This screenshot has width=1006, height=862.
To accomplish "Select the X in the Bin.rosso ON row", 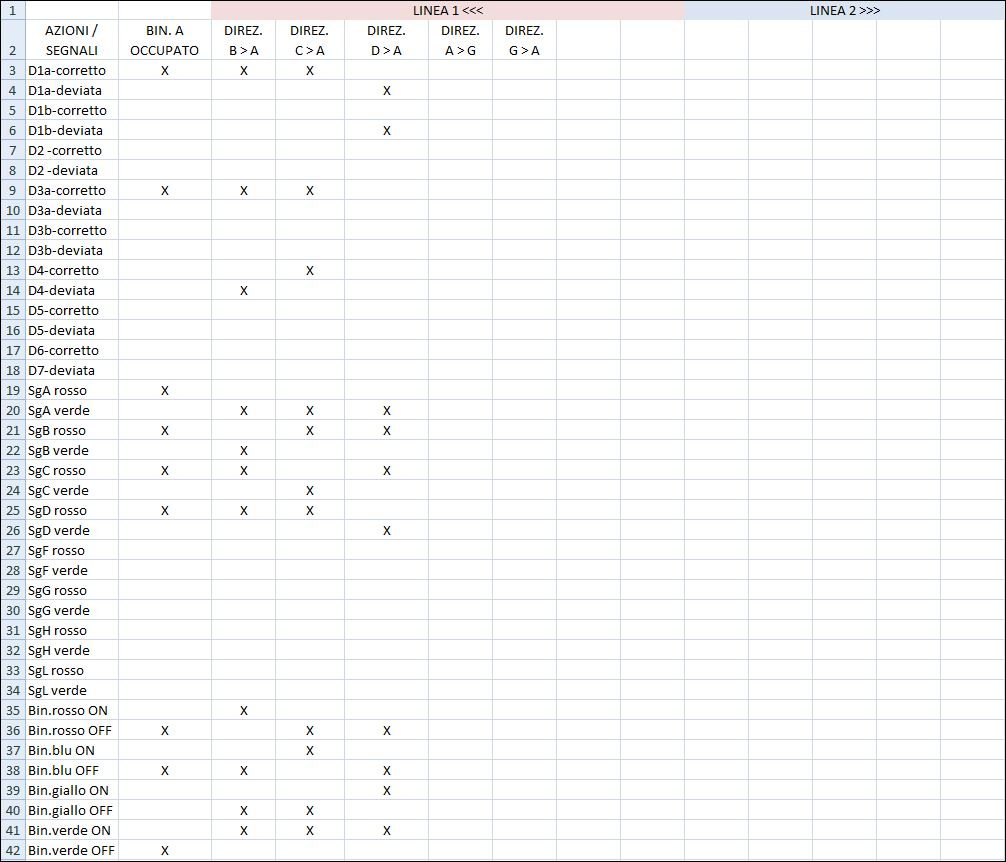I will [243, 711].
